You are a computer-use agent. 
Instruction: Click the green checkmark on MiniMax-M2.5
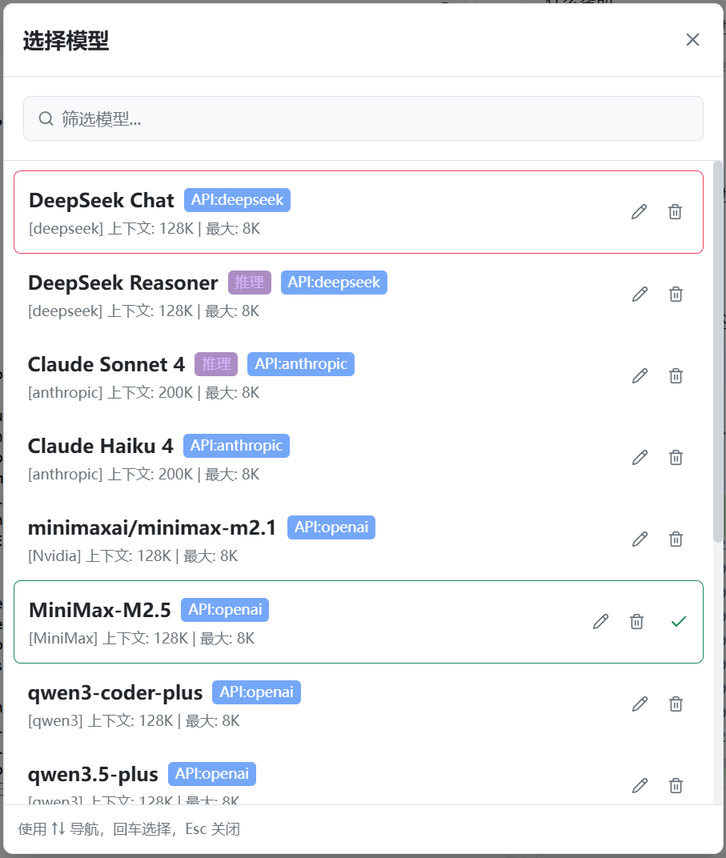[x=679, y=622]
